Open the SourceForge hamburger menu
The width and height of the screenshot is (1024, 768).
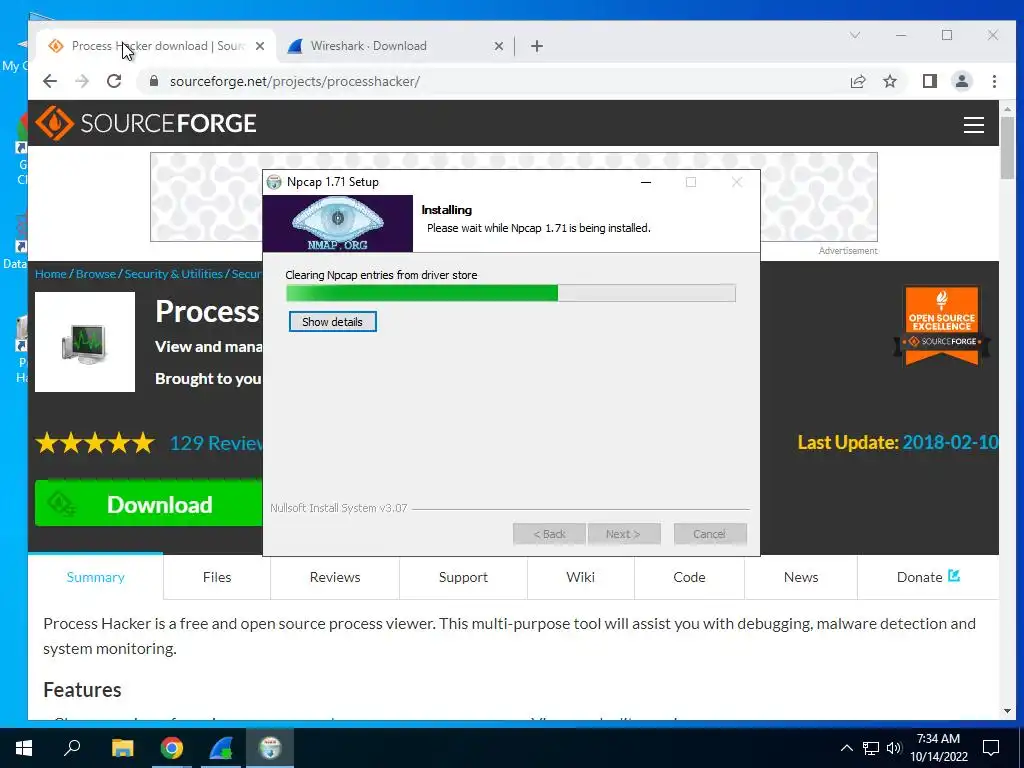[x=974, y=124]
